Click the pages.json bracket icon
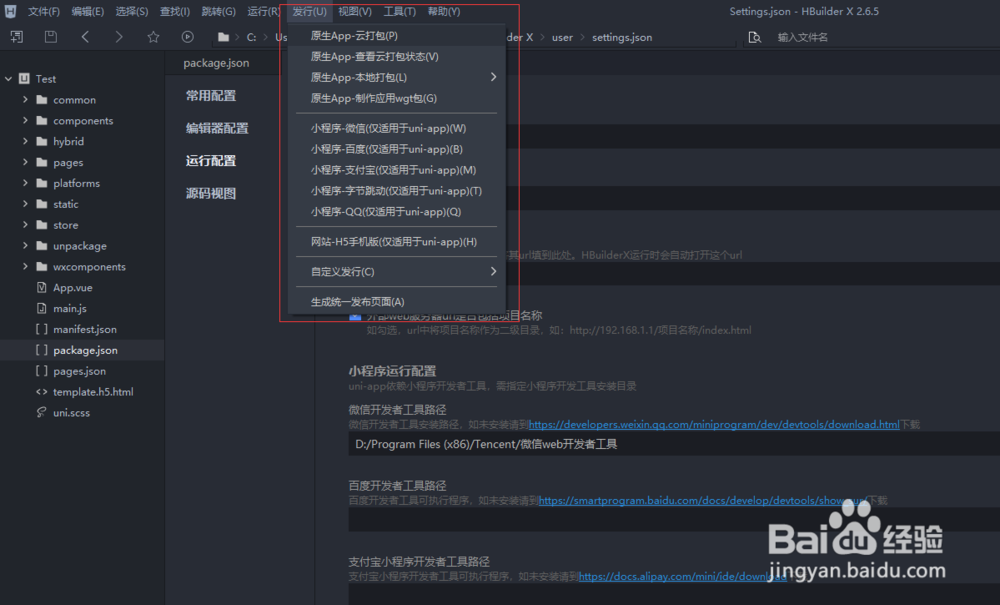1000x605 pixels. [x=41, y=370]
